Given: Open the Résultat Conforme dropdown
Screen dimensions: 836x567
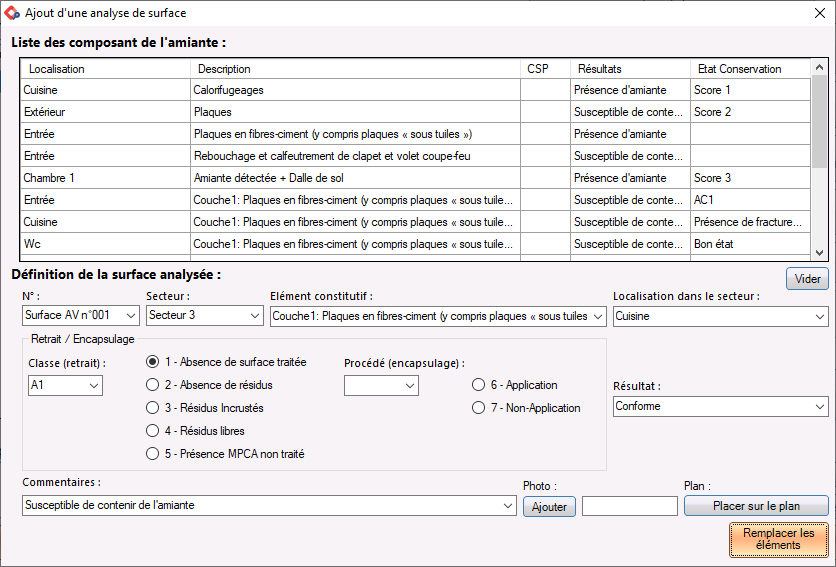Looking at the screenshot, I should pos(720,406).
